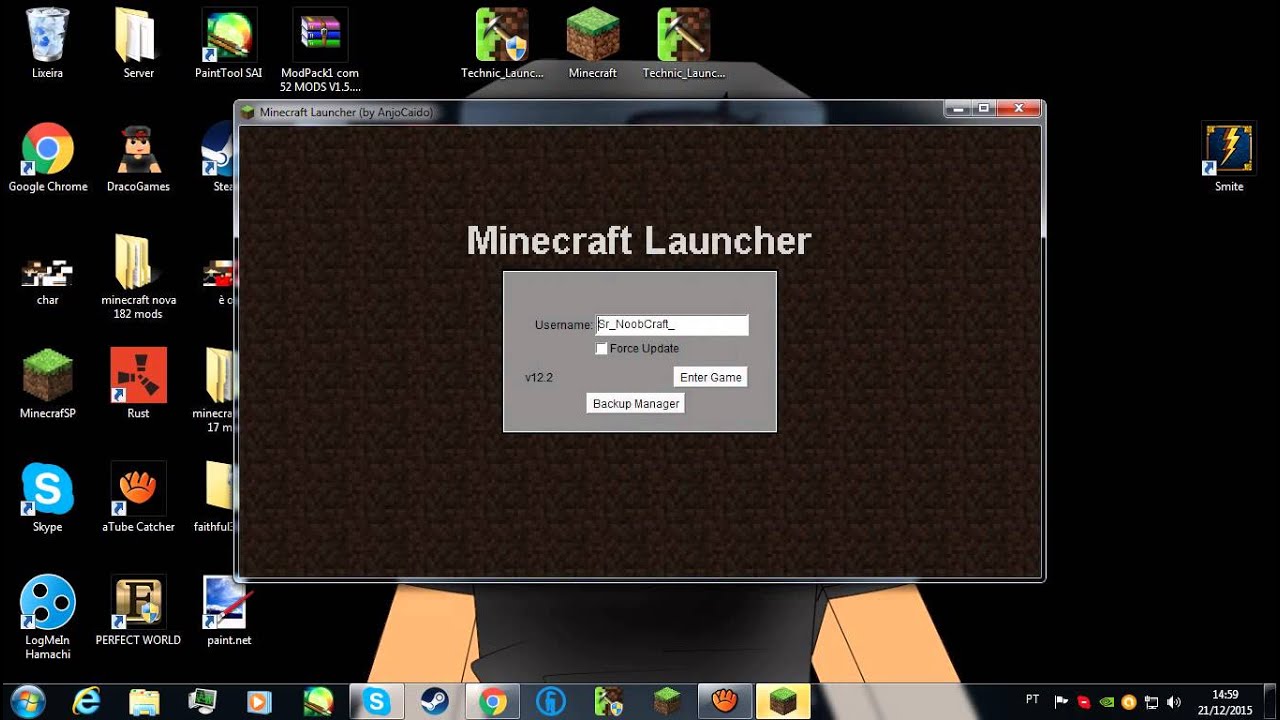Select the Minecraft grass block desktop icon
The image size is (1280, 720).
[x=592, y=43]
